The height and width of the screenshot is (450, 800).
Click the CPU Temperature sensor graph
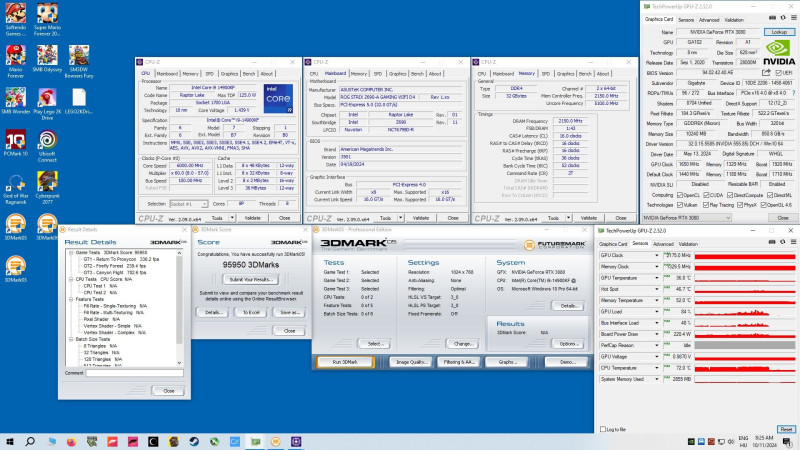pos(744,367)
